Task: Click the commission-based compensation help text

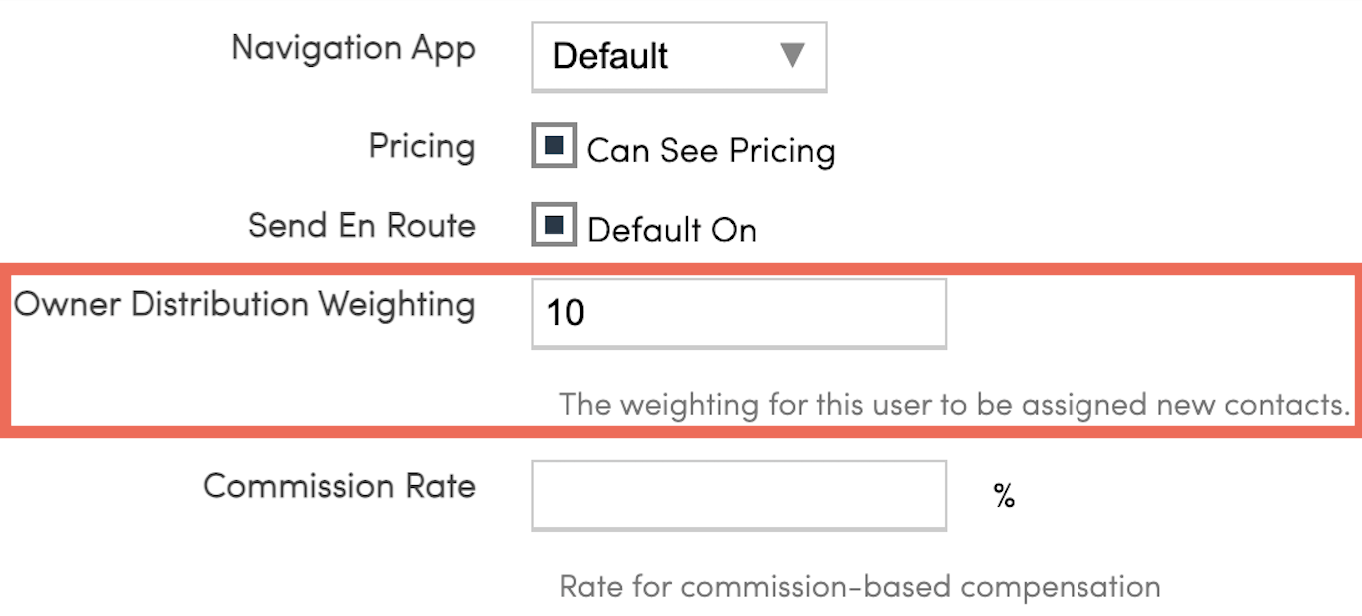Action: (859, 586)
